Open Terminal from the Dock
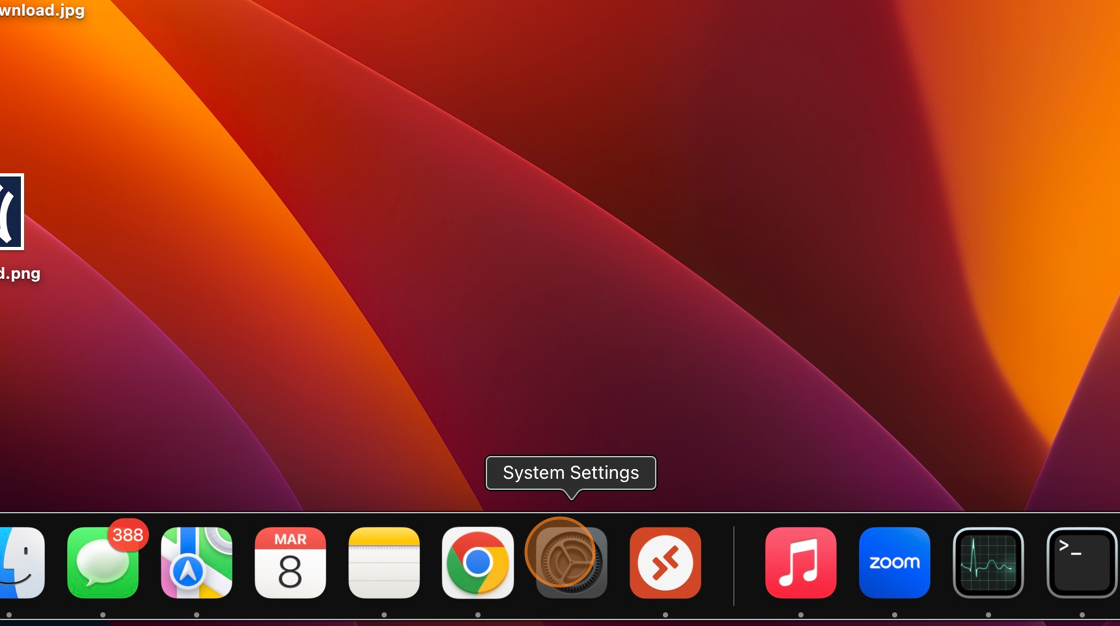Viewport: 1120px width, 626px height. click(1082, 563)
